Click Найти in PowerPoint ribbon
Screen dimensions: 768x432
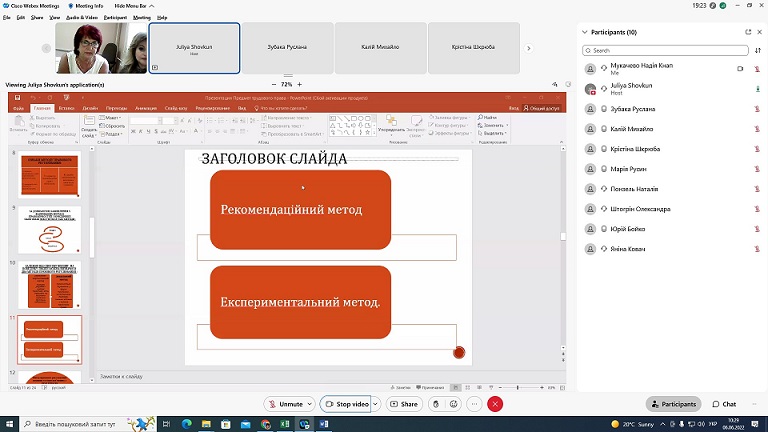[x=487, y=118]
